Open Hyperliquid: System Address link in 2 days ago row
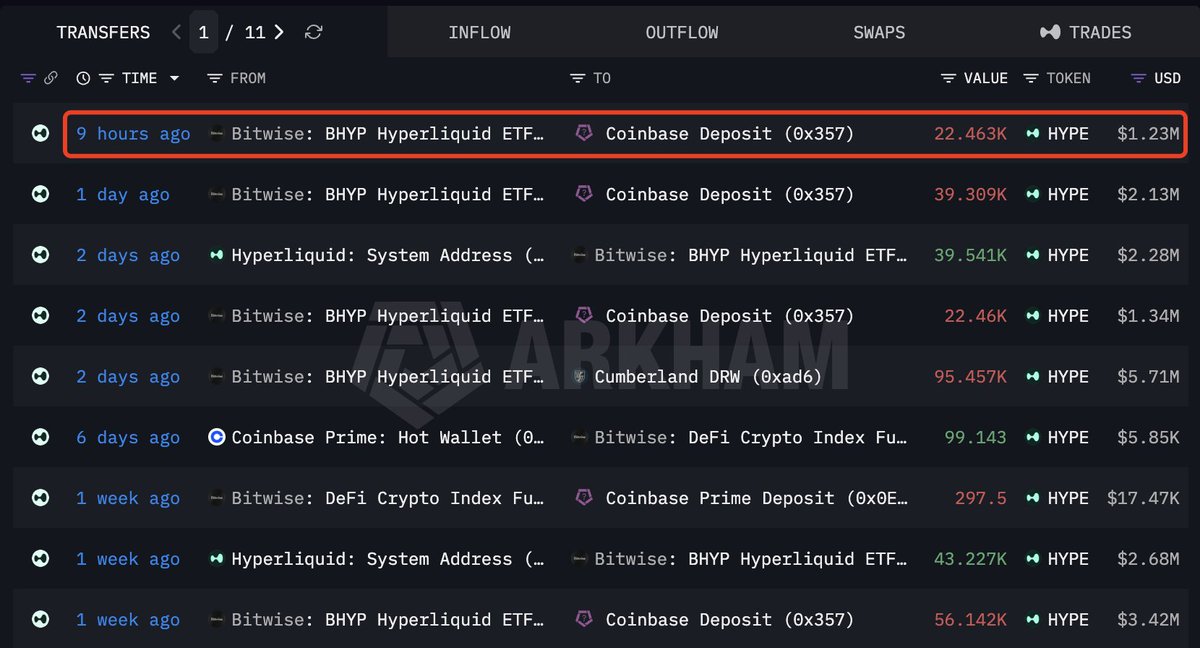Image resolution: width=1200 pixels, height=648 pixels. 389,255
